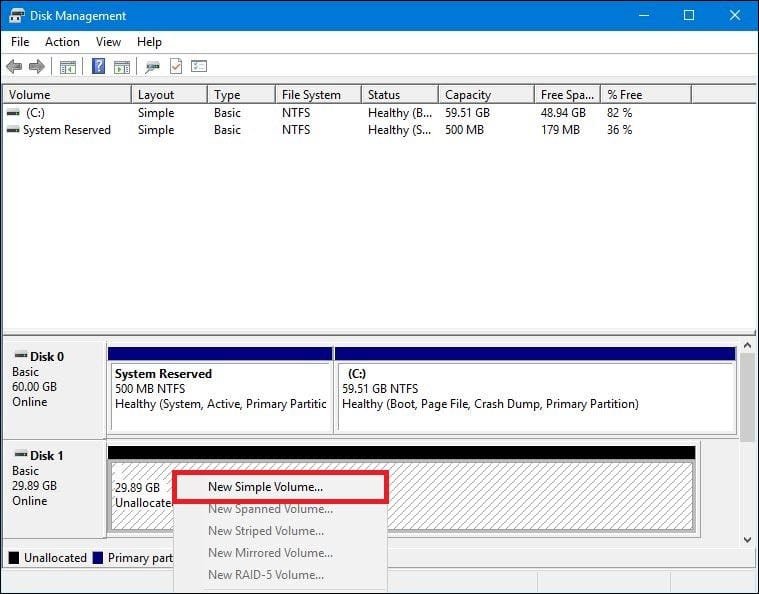
Task: Click the greyed New RAID-5 Volume entry
Action: pyautogui.click(x=280, y=575)
